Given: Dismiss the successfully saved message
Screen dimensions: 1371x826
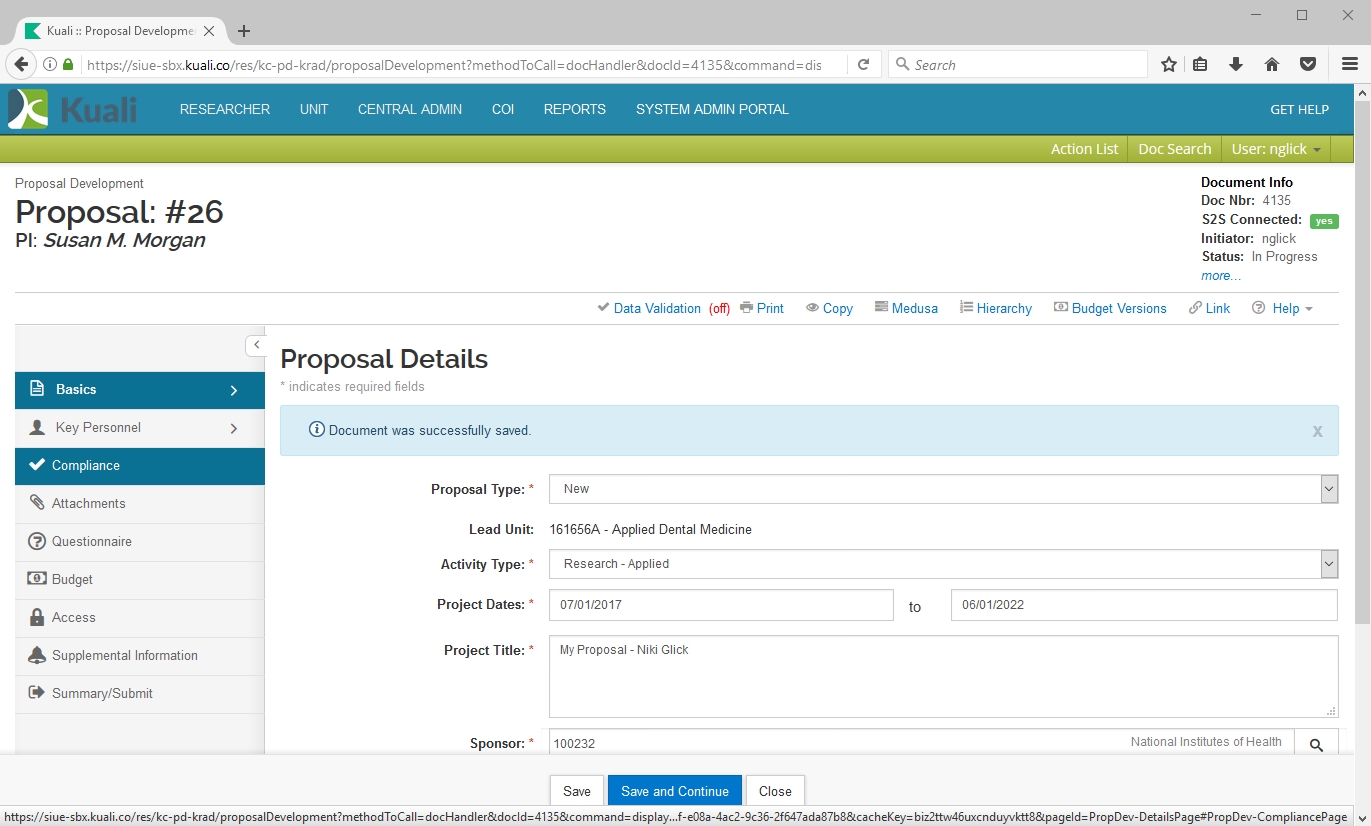Looking at the screenshot, I should coord(1317,431).
